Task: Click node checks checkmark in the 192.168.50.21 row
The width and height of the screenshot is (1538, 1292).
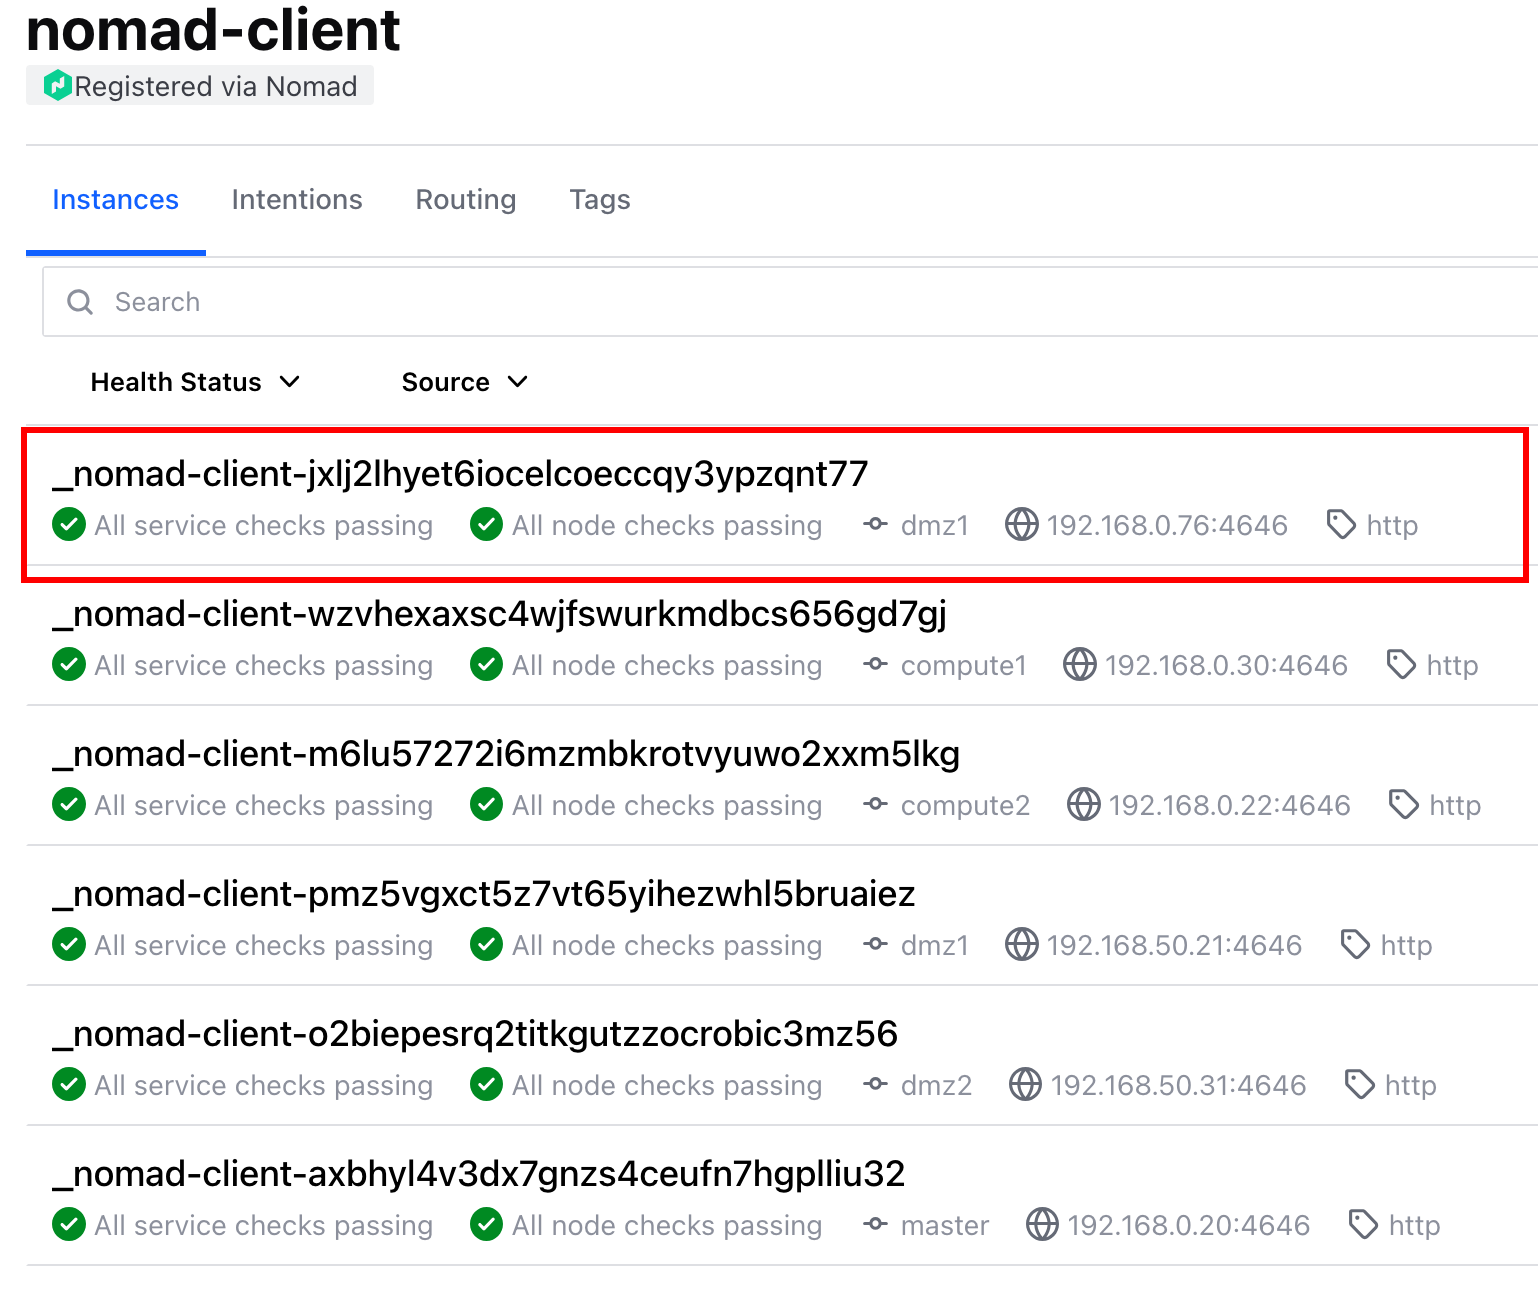Action: pyautogui.click(x=487, y=945)
